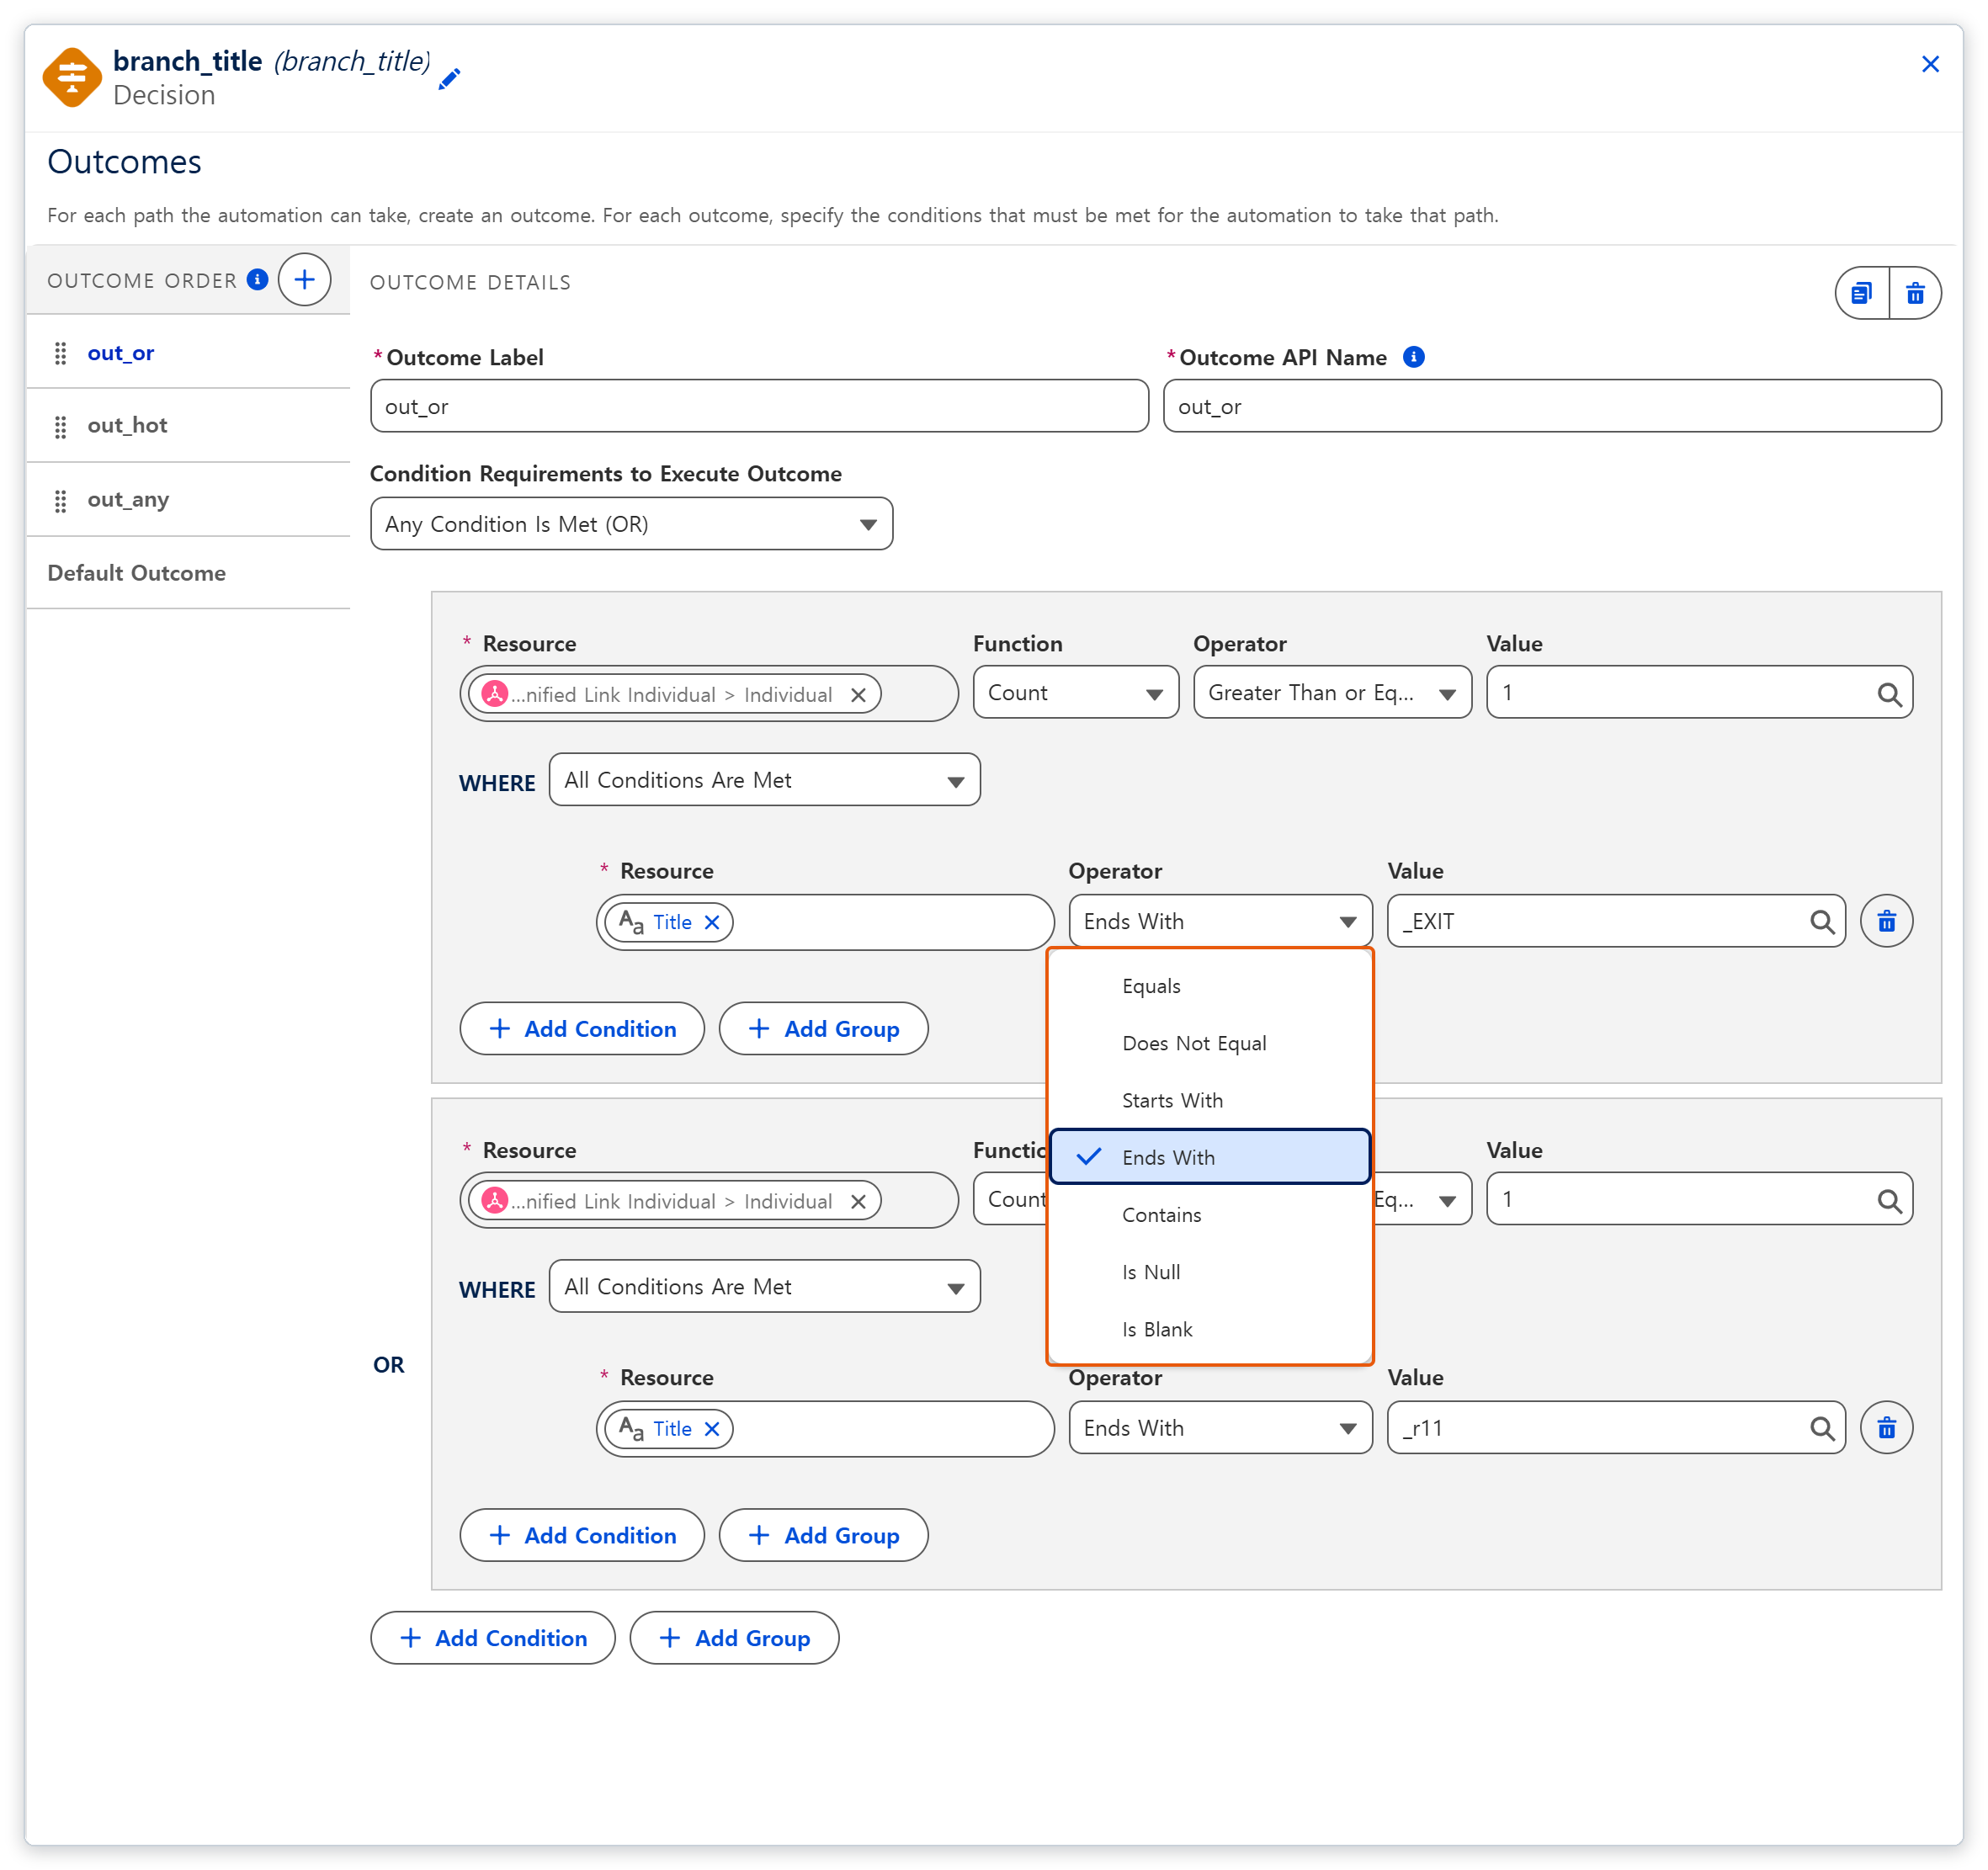Add a new outcome with the plus button
The image size is (1988, 1870).
pos(304,280)
